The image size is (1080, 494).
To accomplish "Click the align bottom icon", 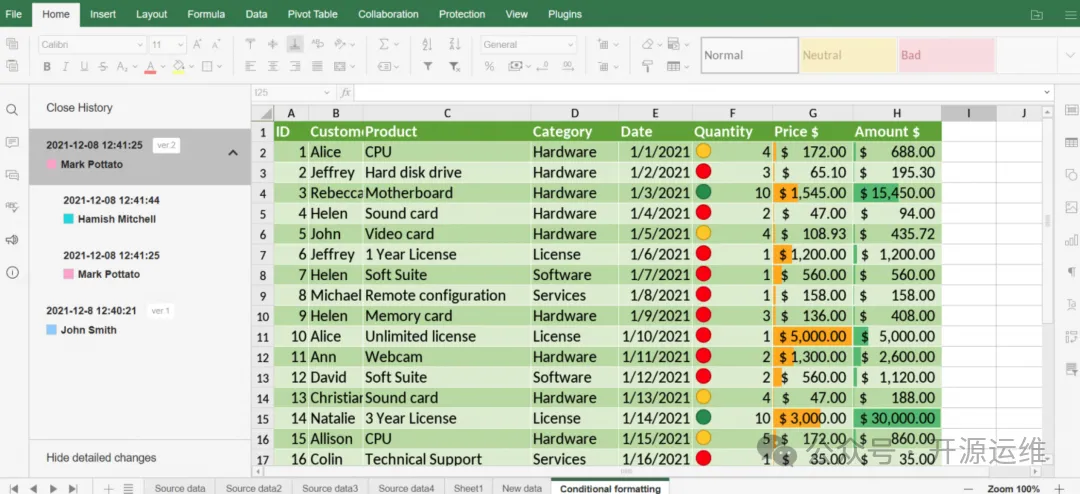I will tap(295, 44).
